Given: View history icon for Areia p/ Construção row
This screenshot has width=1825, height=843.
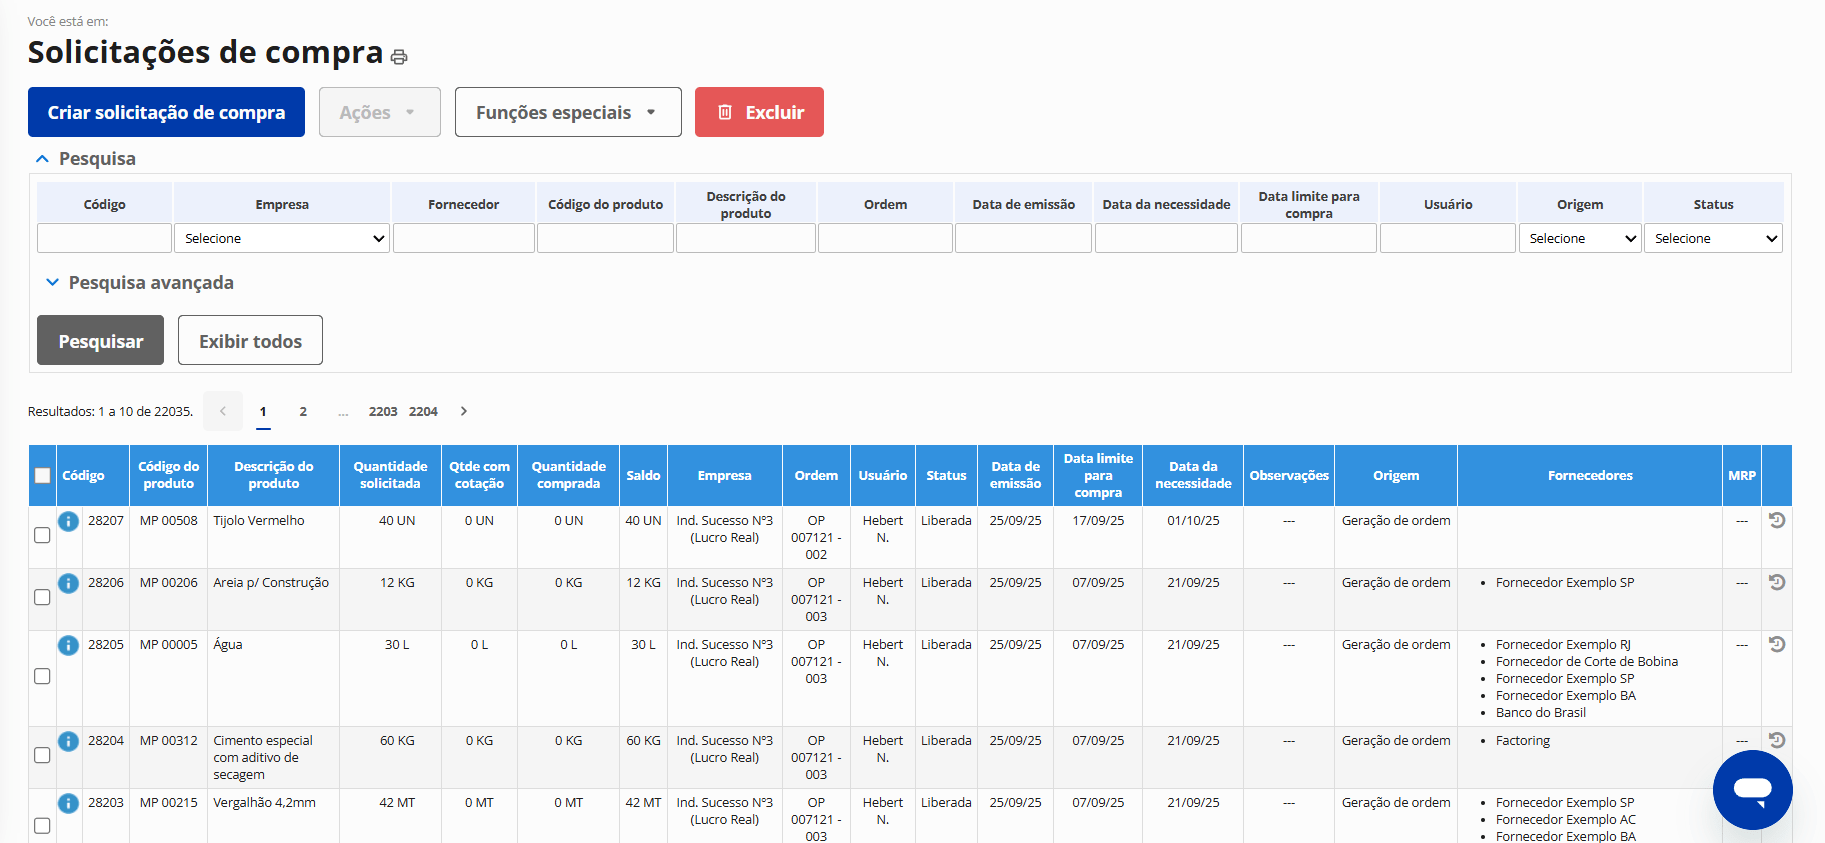Looking at the screenshot, I should click(1776, 582).
